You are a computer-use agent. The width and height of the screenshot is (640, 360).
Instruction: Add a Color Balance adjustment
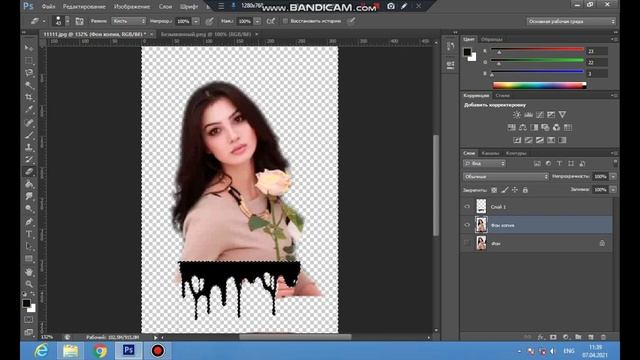[x=522, y=127]
